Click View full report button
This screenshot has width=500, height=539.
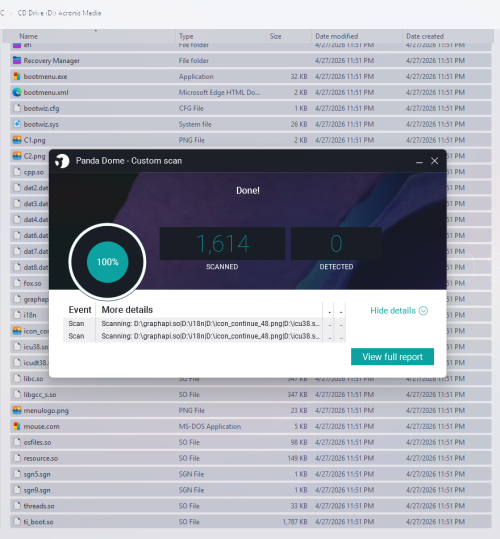point(392,357)
